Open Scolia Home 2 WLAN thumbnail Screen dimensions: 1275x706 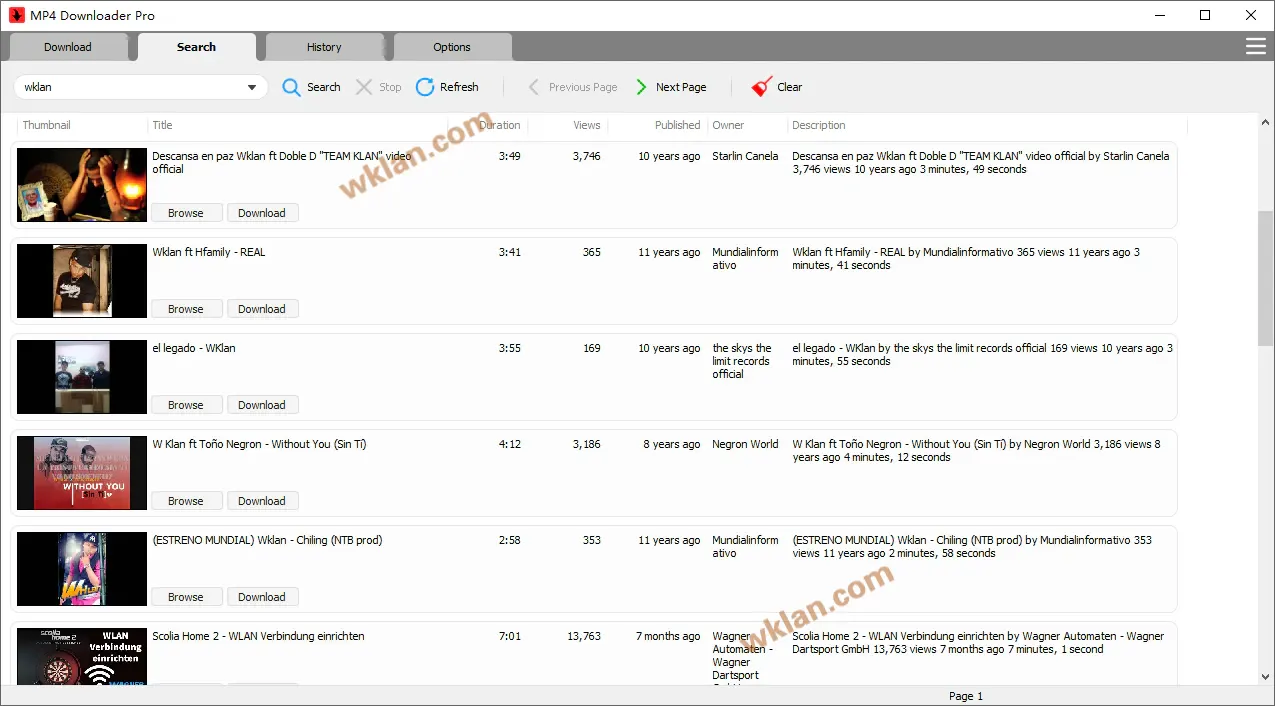[82, 656]
